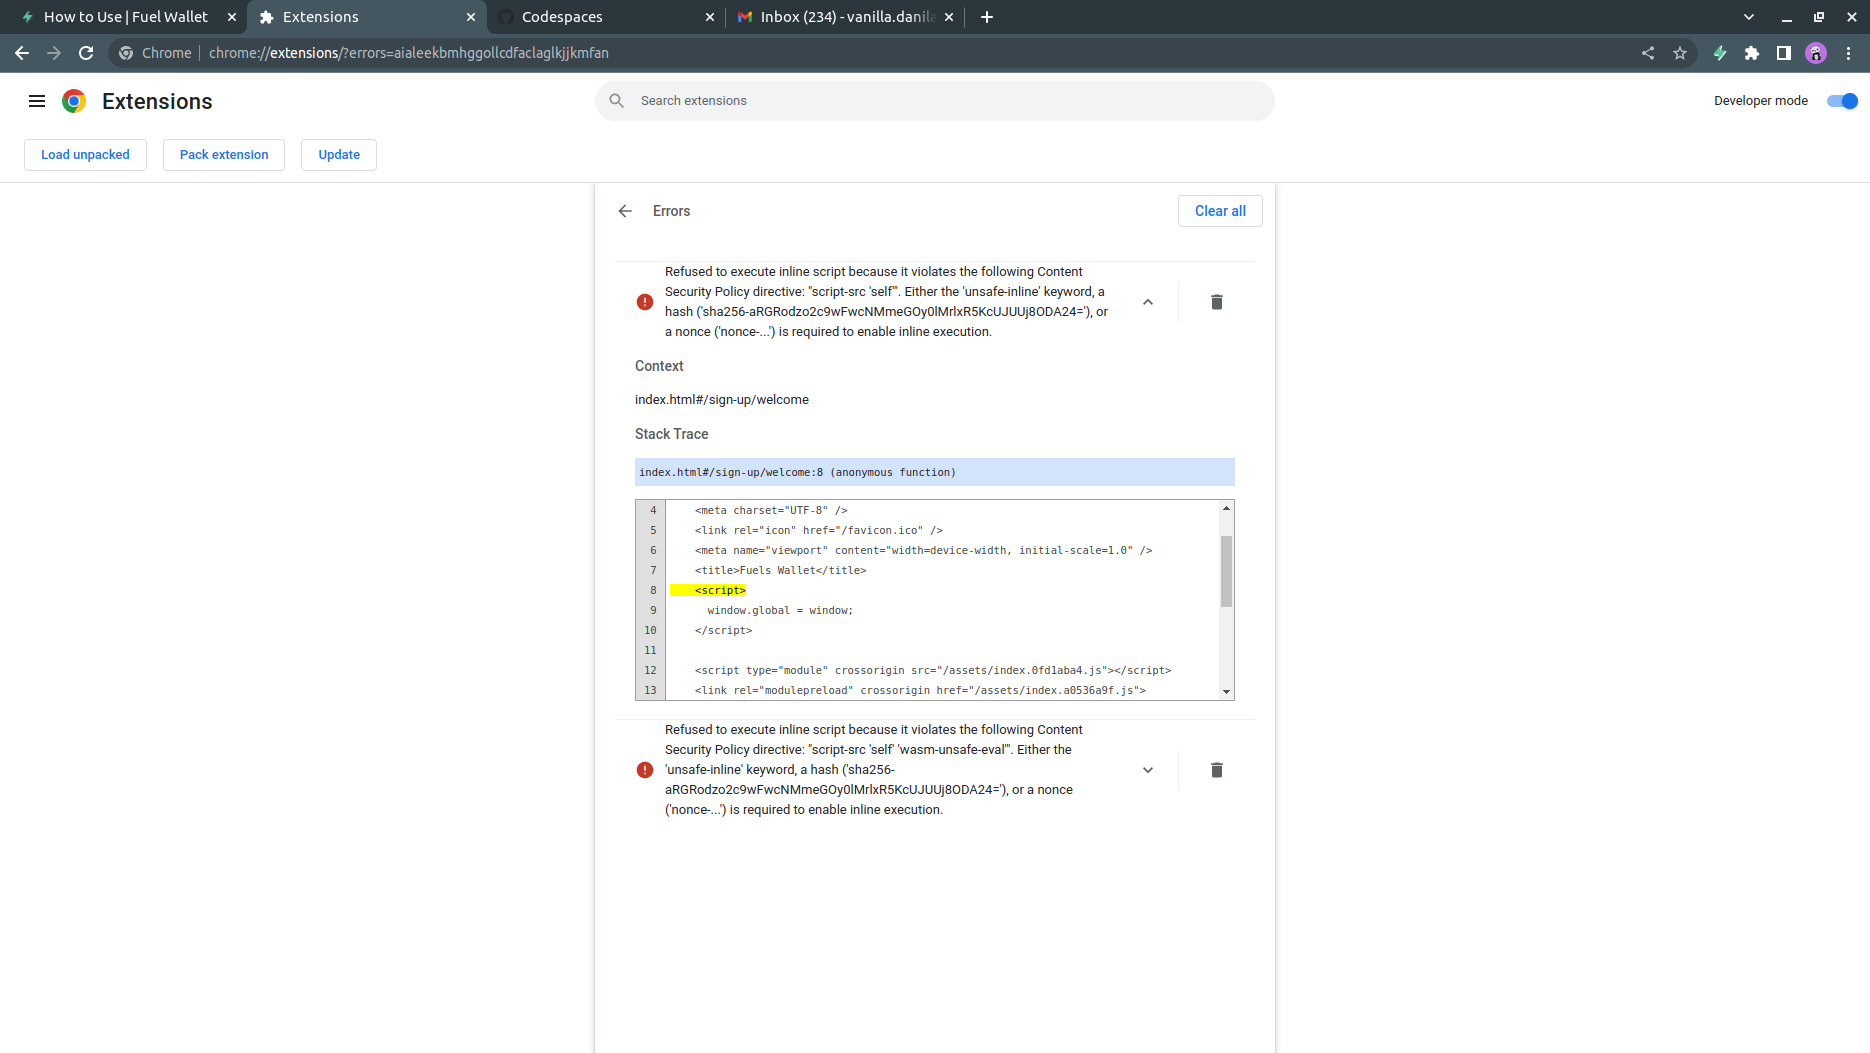The image size is (1870, 1053).
Task: Reload the extensions page
Action: coord(86,53)
